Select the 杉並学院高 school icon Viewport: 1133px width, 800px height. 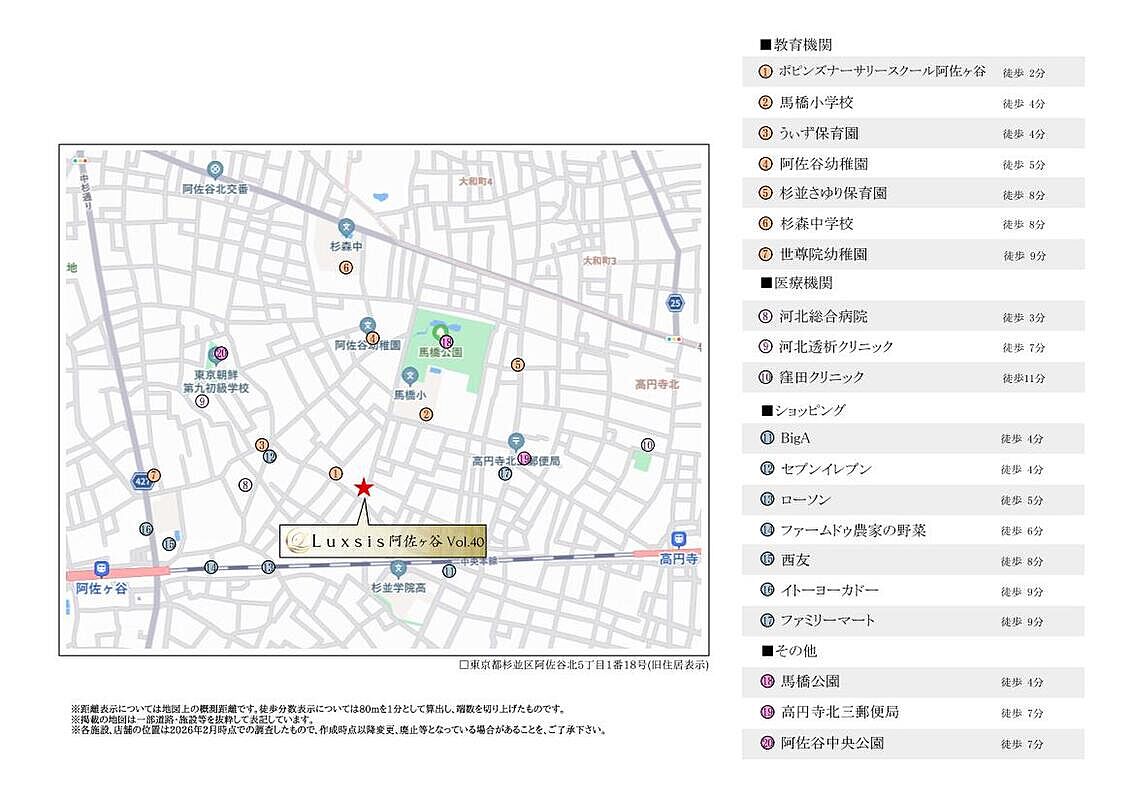click(x=398, y=568)
